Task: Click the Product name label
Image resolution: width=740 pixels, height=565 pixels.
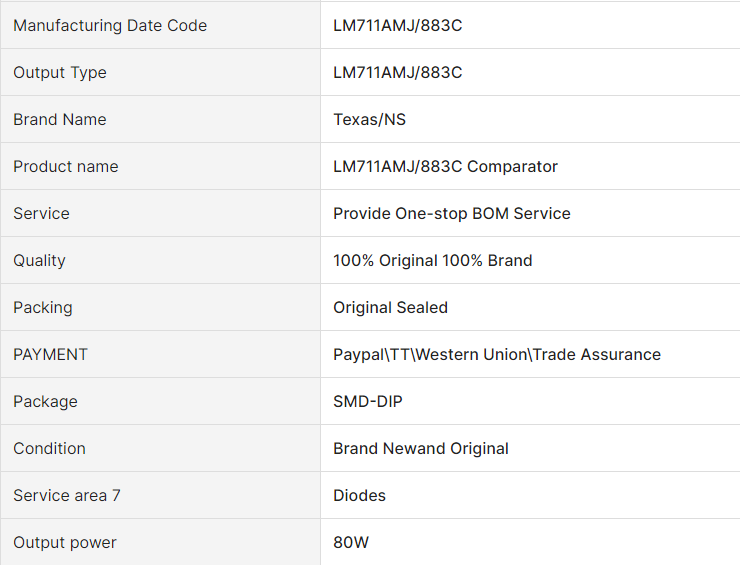Action: 66,167
